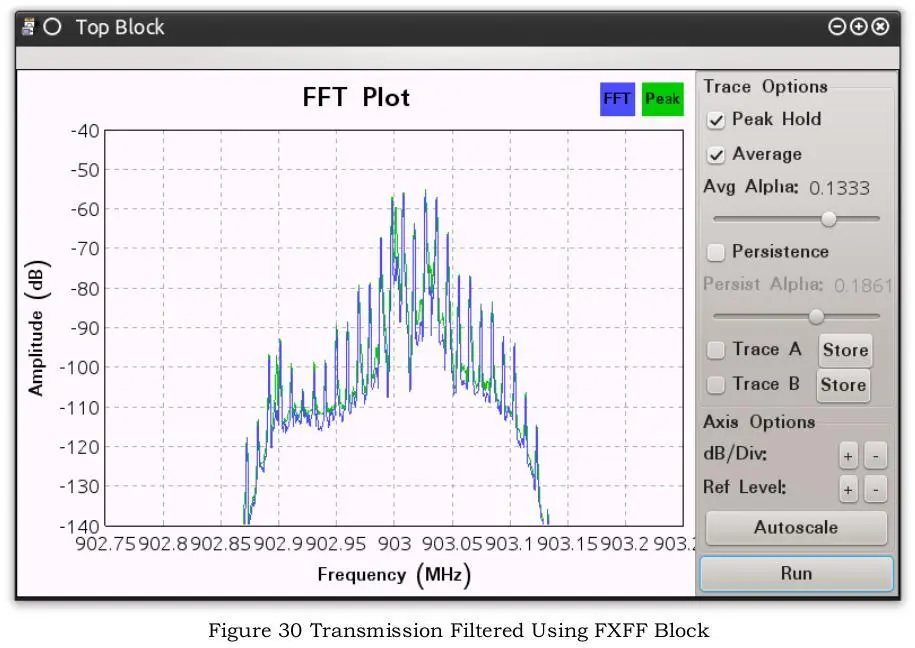Screen dimensions: 915x648
Task: Lower Ref Level with the minus button
Action: (x=875, y=490)
